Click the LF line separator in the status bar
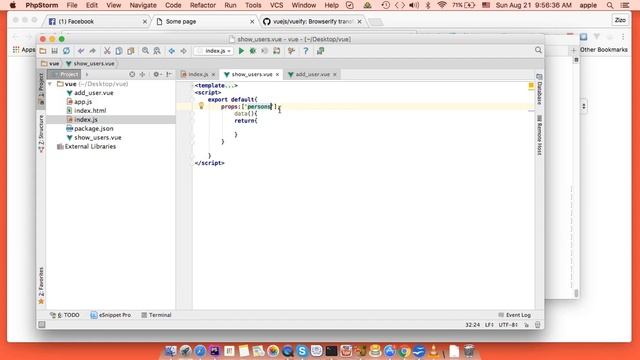 [489, 325]
